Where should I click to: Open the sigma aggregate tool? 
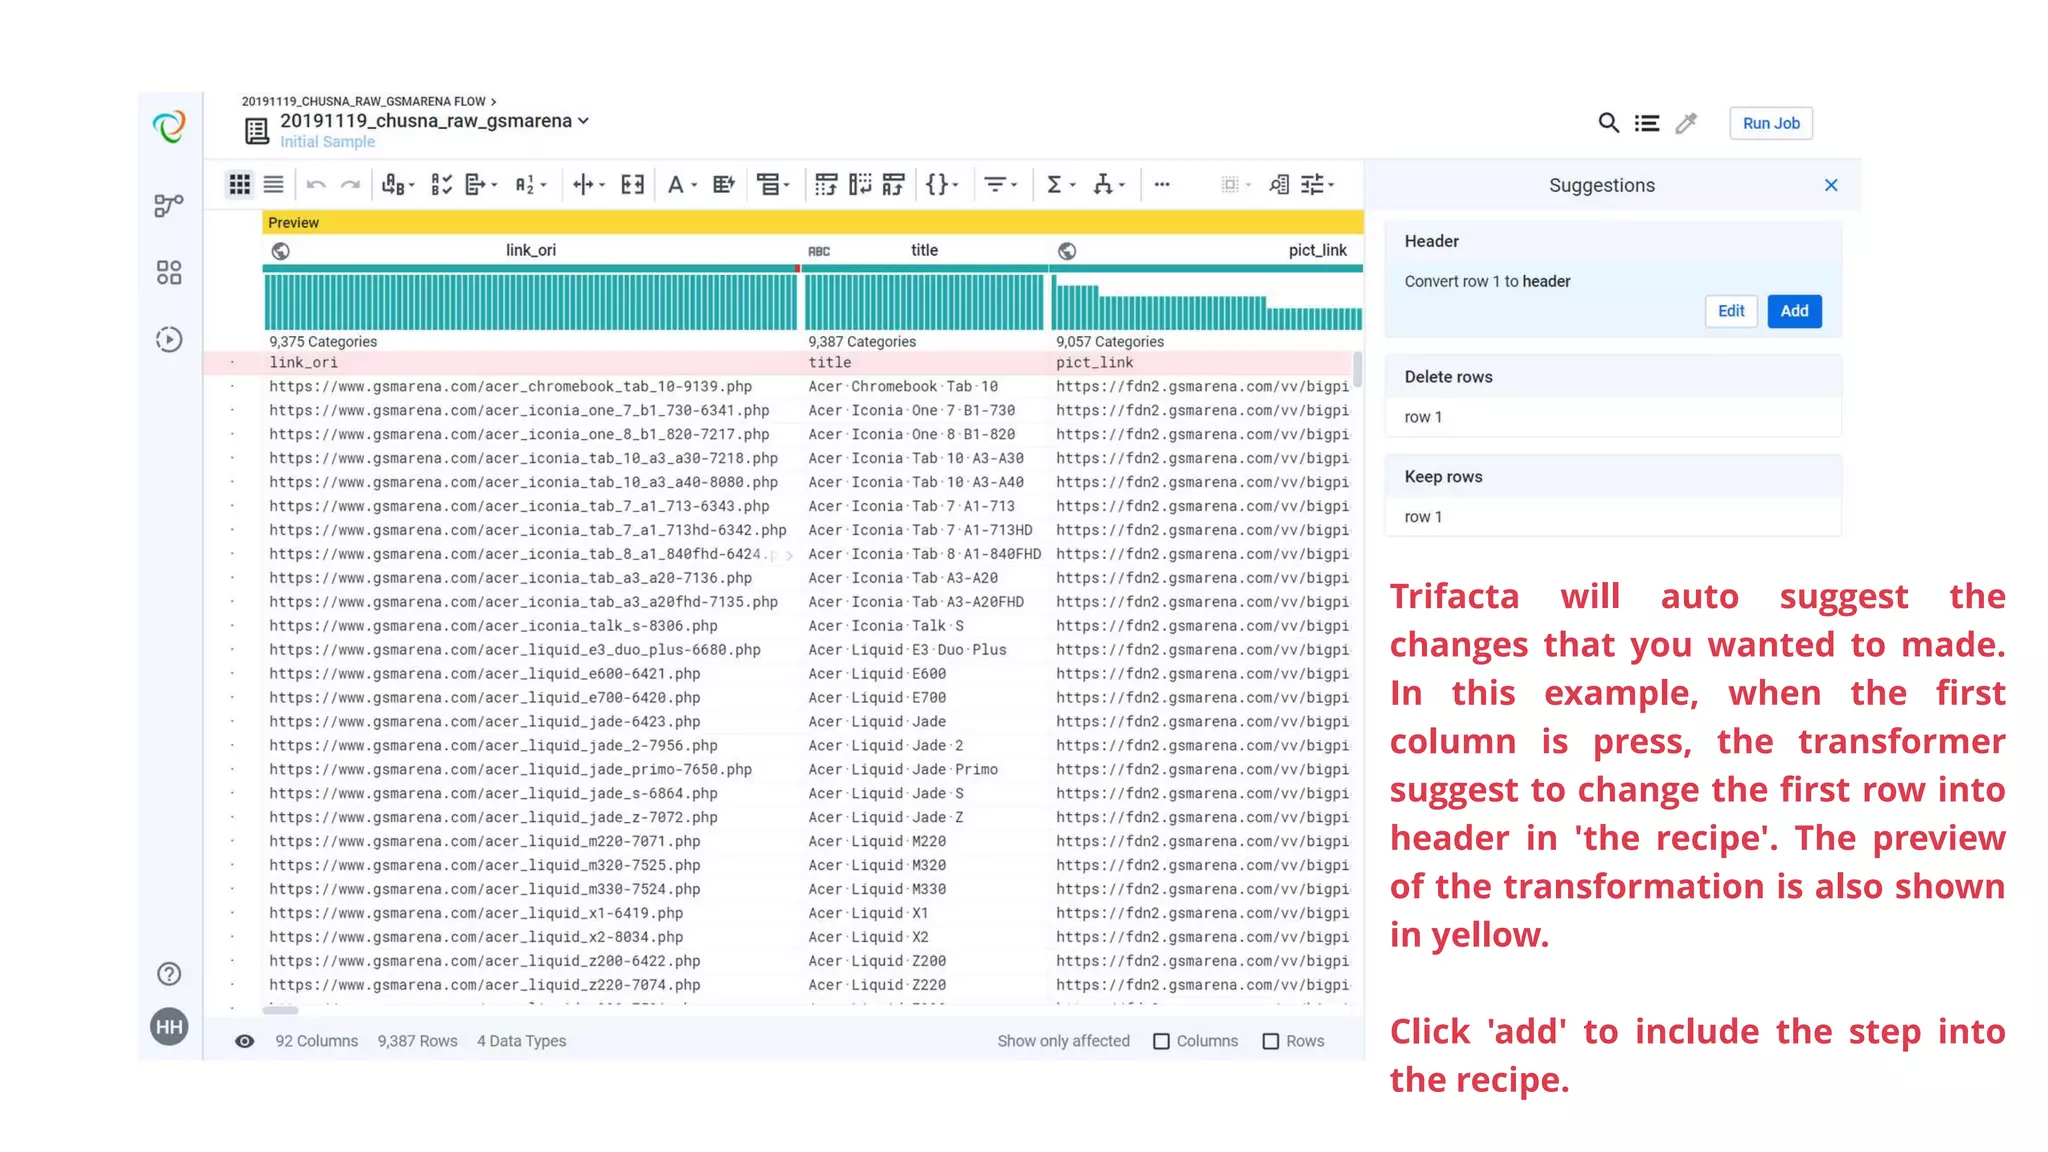1060,184
